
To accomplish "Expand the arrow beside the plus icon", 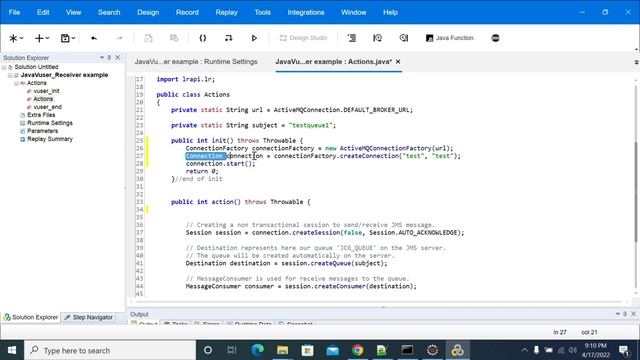I will [47, 38].
